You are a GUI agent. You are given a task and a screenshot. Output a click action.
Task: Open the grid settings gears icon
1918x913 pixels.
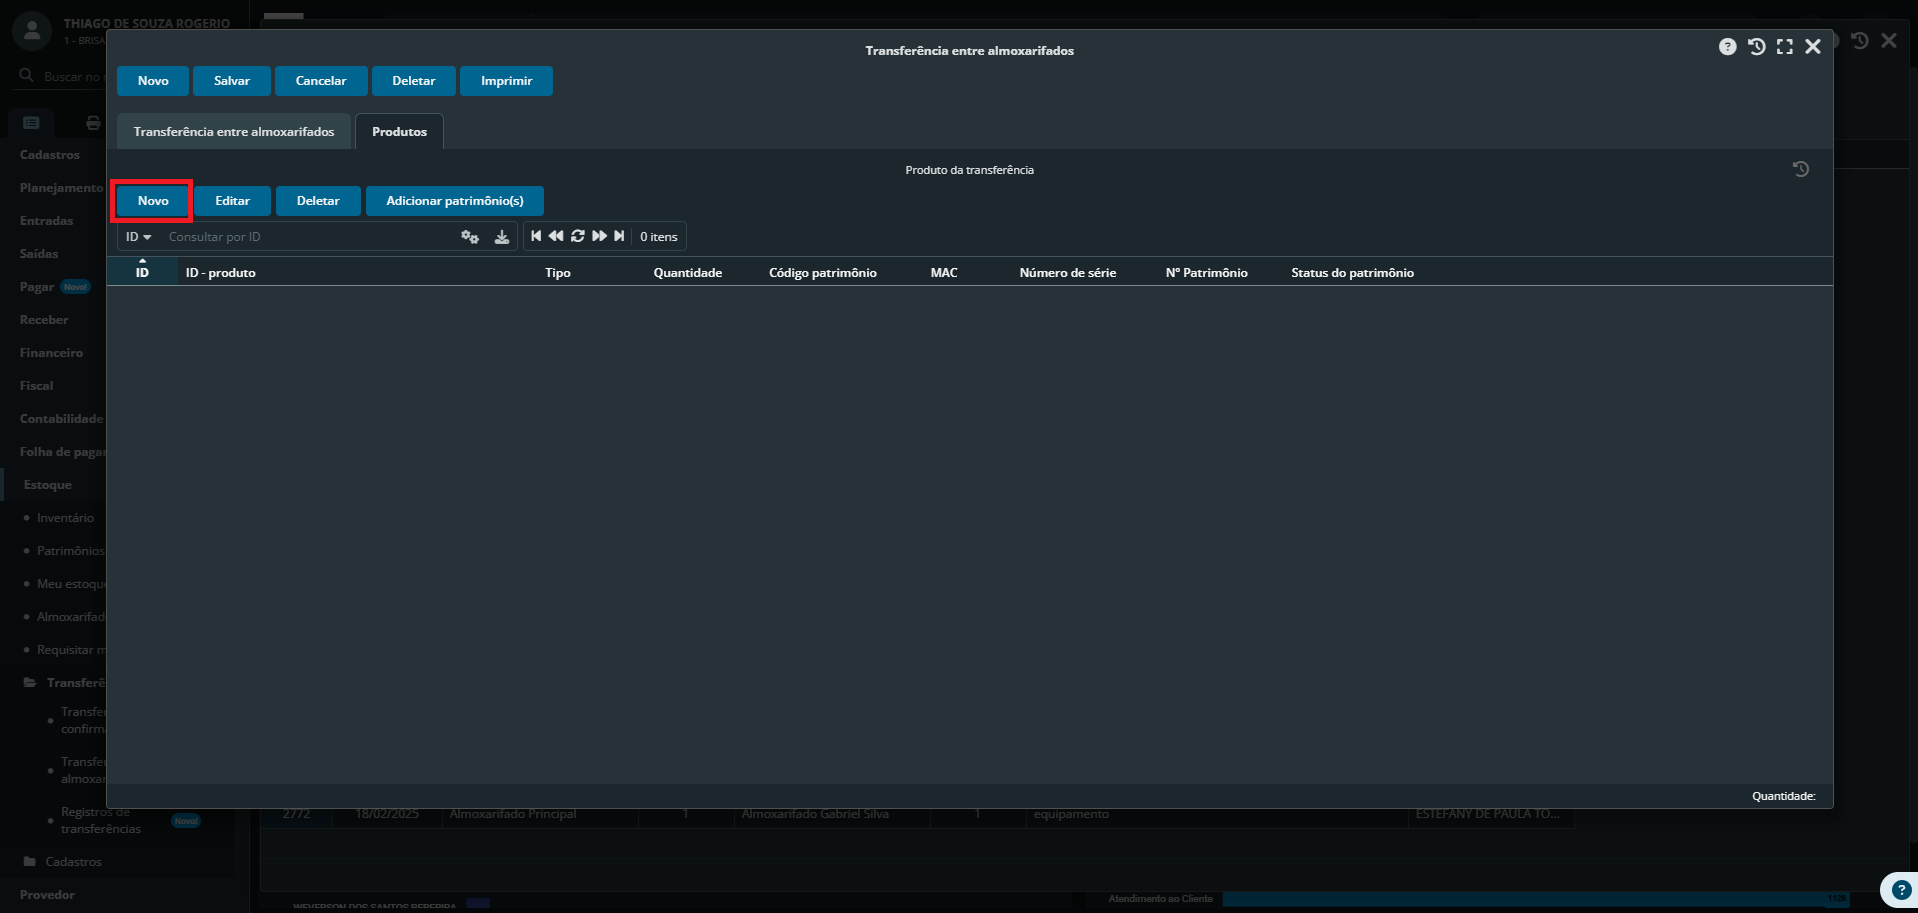469,237
